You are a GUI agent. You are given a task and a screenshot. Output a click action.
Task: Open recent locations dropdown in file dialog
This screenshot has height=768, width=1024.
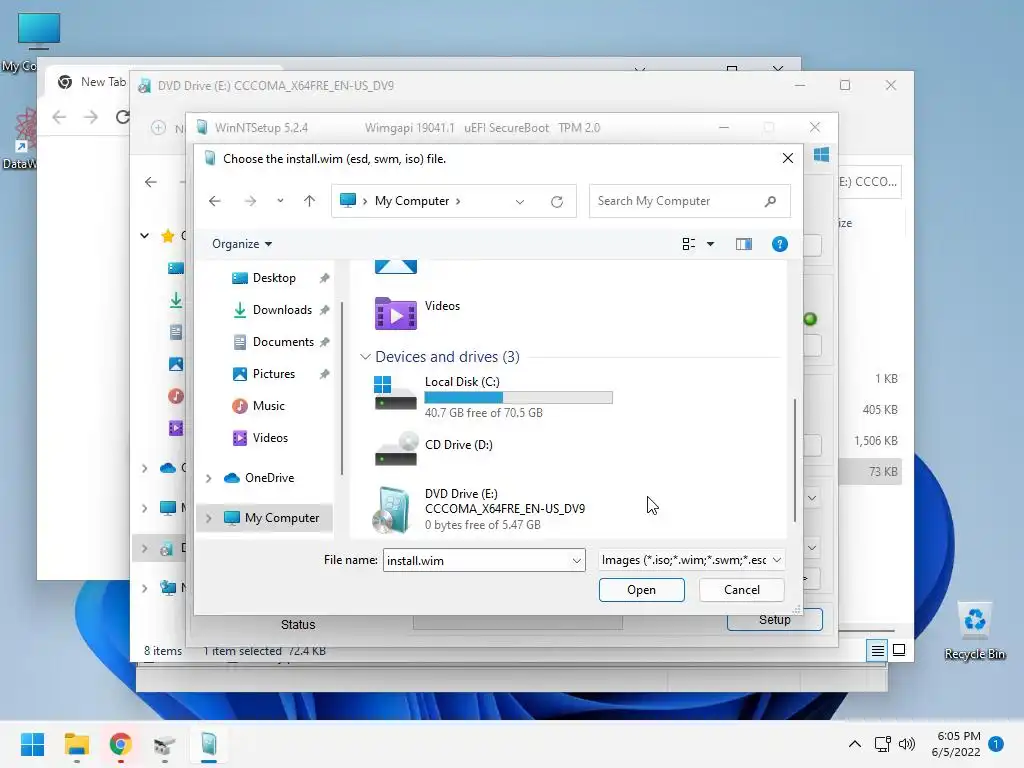(x=280, y=201)
